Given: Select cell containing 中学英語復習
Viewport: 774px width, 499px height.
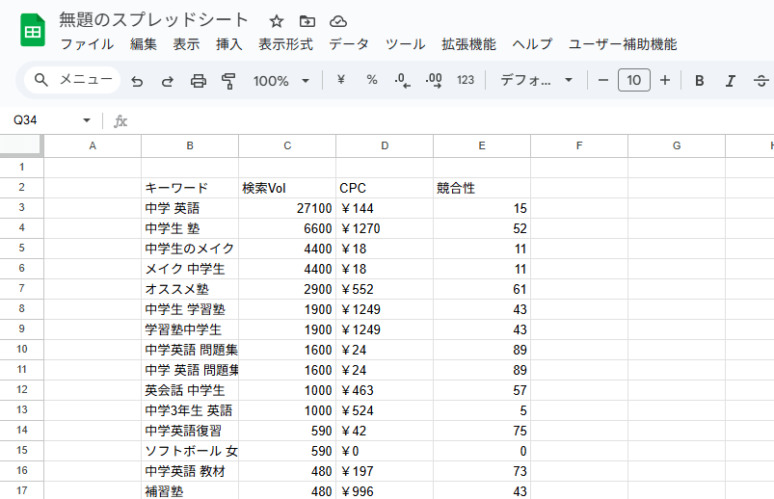Looking at the screenshot, I should (190, 431).
